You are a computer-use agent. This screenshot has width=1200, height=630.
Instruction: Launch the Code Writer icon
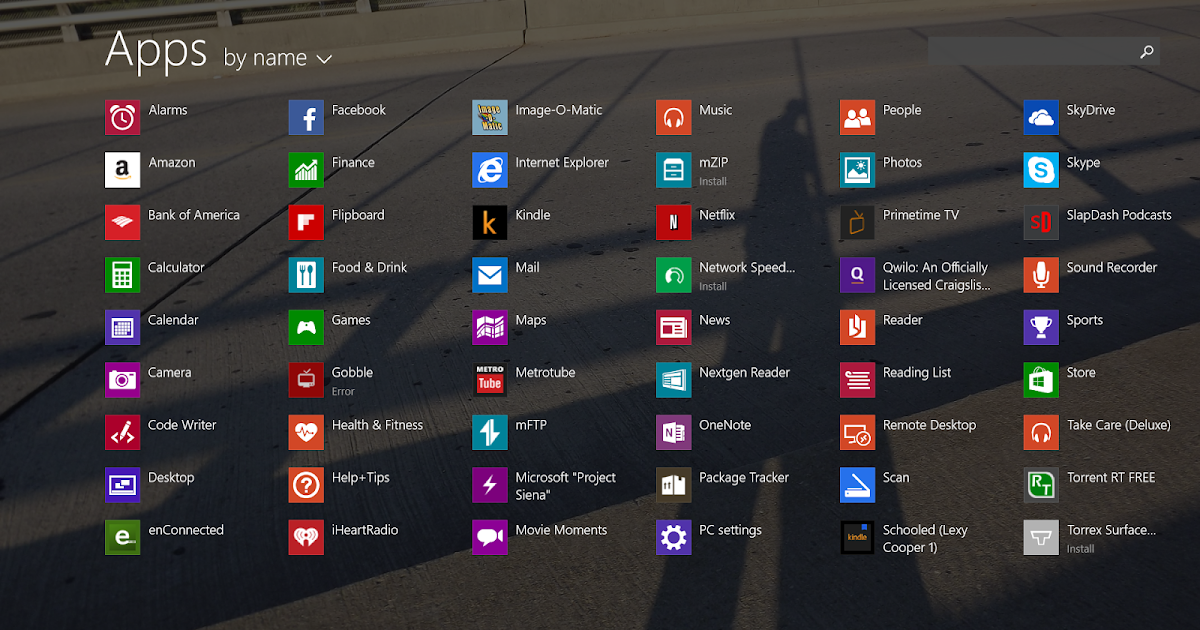[x=122, y=432]
